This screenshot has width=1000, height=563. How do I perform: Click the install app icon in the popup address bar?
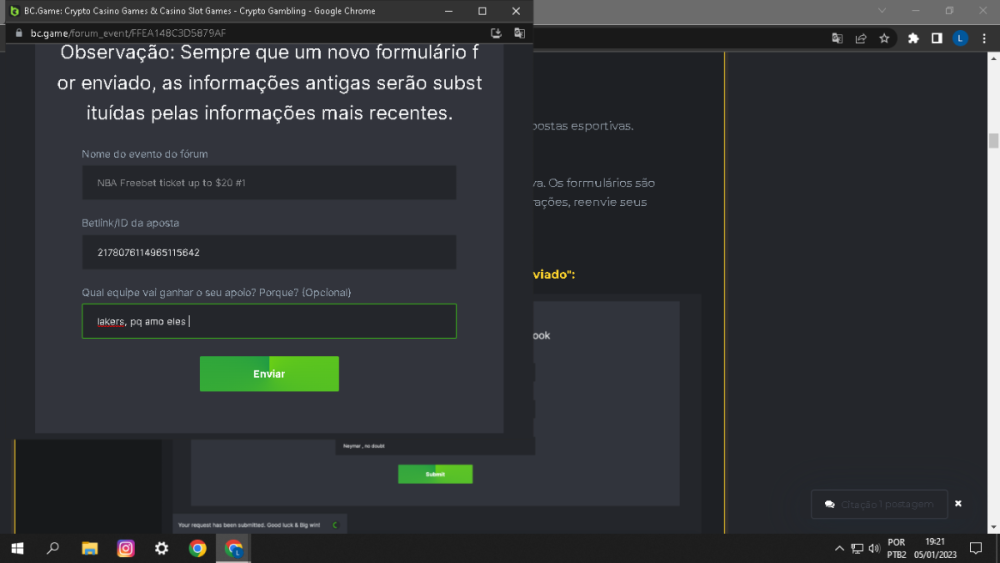tap(496, 33)
